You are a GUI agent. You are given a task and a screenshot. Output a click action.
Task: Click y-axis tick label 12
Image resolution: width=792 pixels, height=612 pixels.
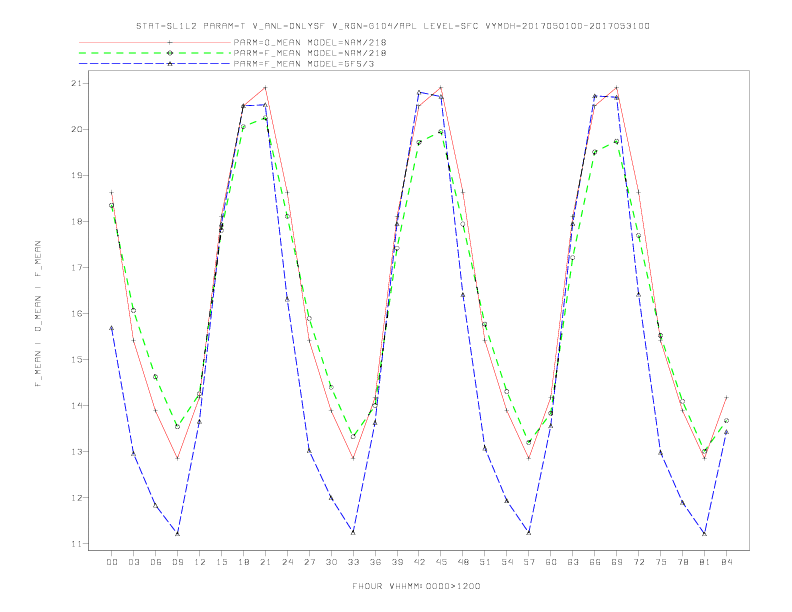76,497
